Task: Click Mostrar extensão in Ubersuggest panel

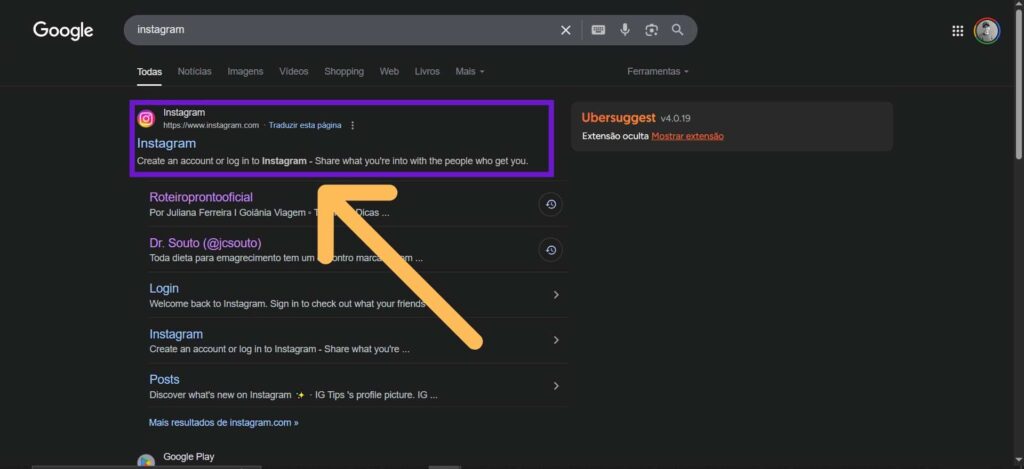Action: pyautogui.click(x=688, y=136)
